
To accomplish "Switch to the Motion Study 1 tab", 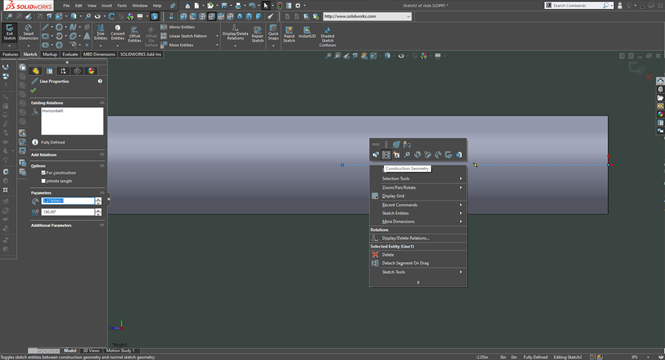I will tap(120, 351).
